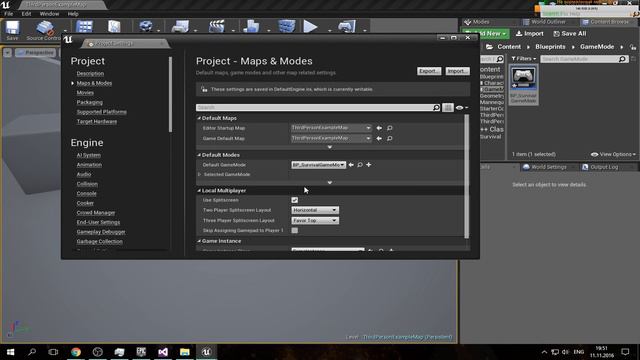The image size is (640, 360).
Task: Click the blue cubes Compile icon
Action: coord(287,27)
